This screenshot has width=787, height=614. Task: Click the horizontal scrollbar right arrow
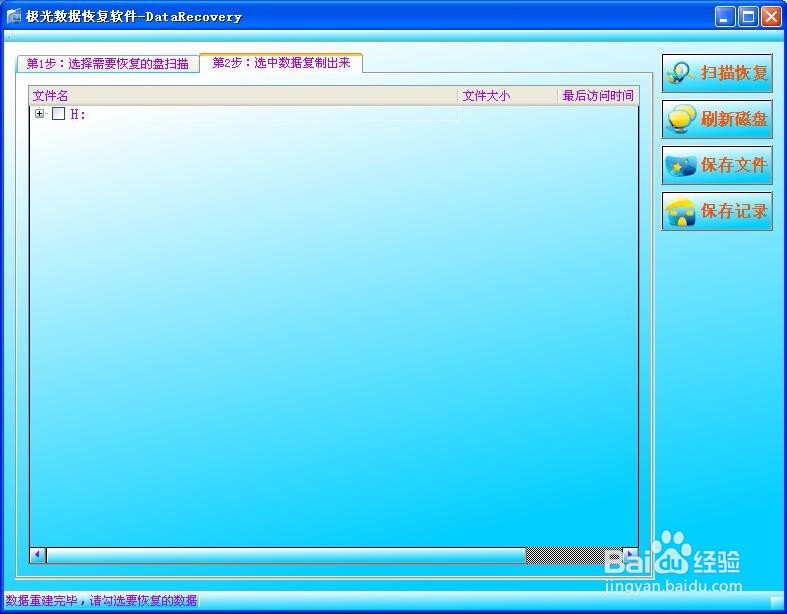pyautogui.click(x=630, y=555)
